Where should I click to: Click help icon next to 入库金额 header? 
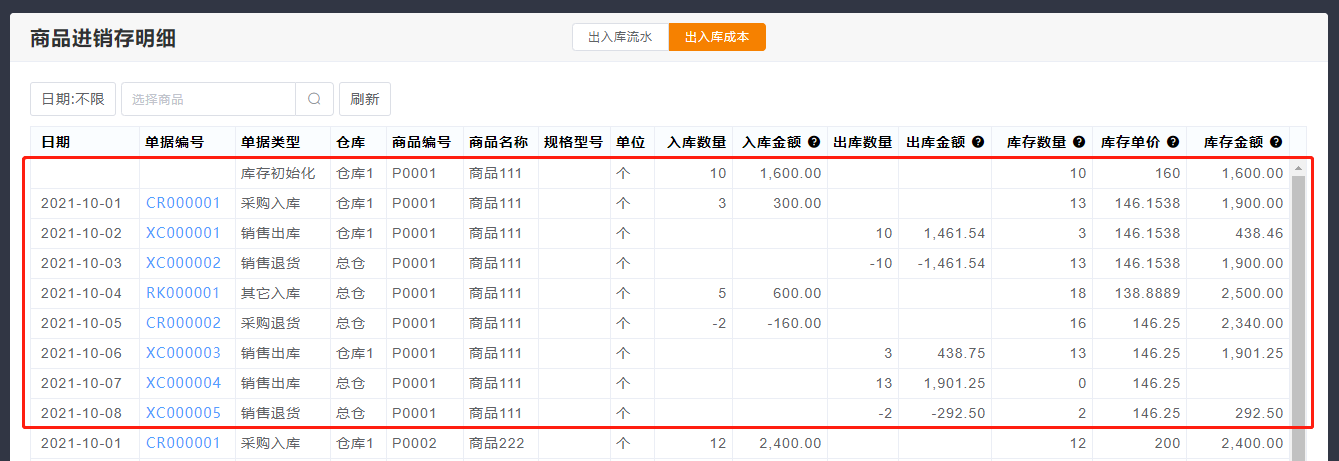pyautogui.click(x=814, y=142)
